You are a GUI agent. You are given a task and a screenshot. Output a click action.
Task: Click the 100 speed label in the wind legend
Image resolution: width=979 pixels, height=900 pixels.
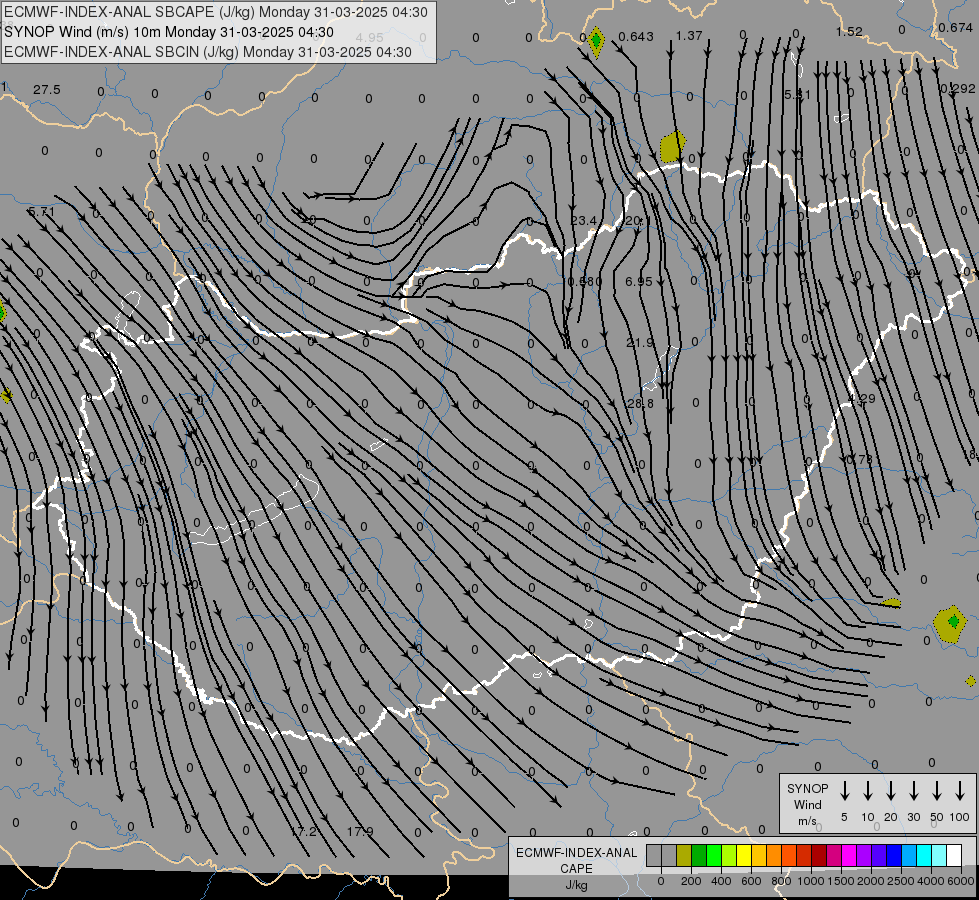coord(960,817)
